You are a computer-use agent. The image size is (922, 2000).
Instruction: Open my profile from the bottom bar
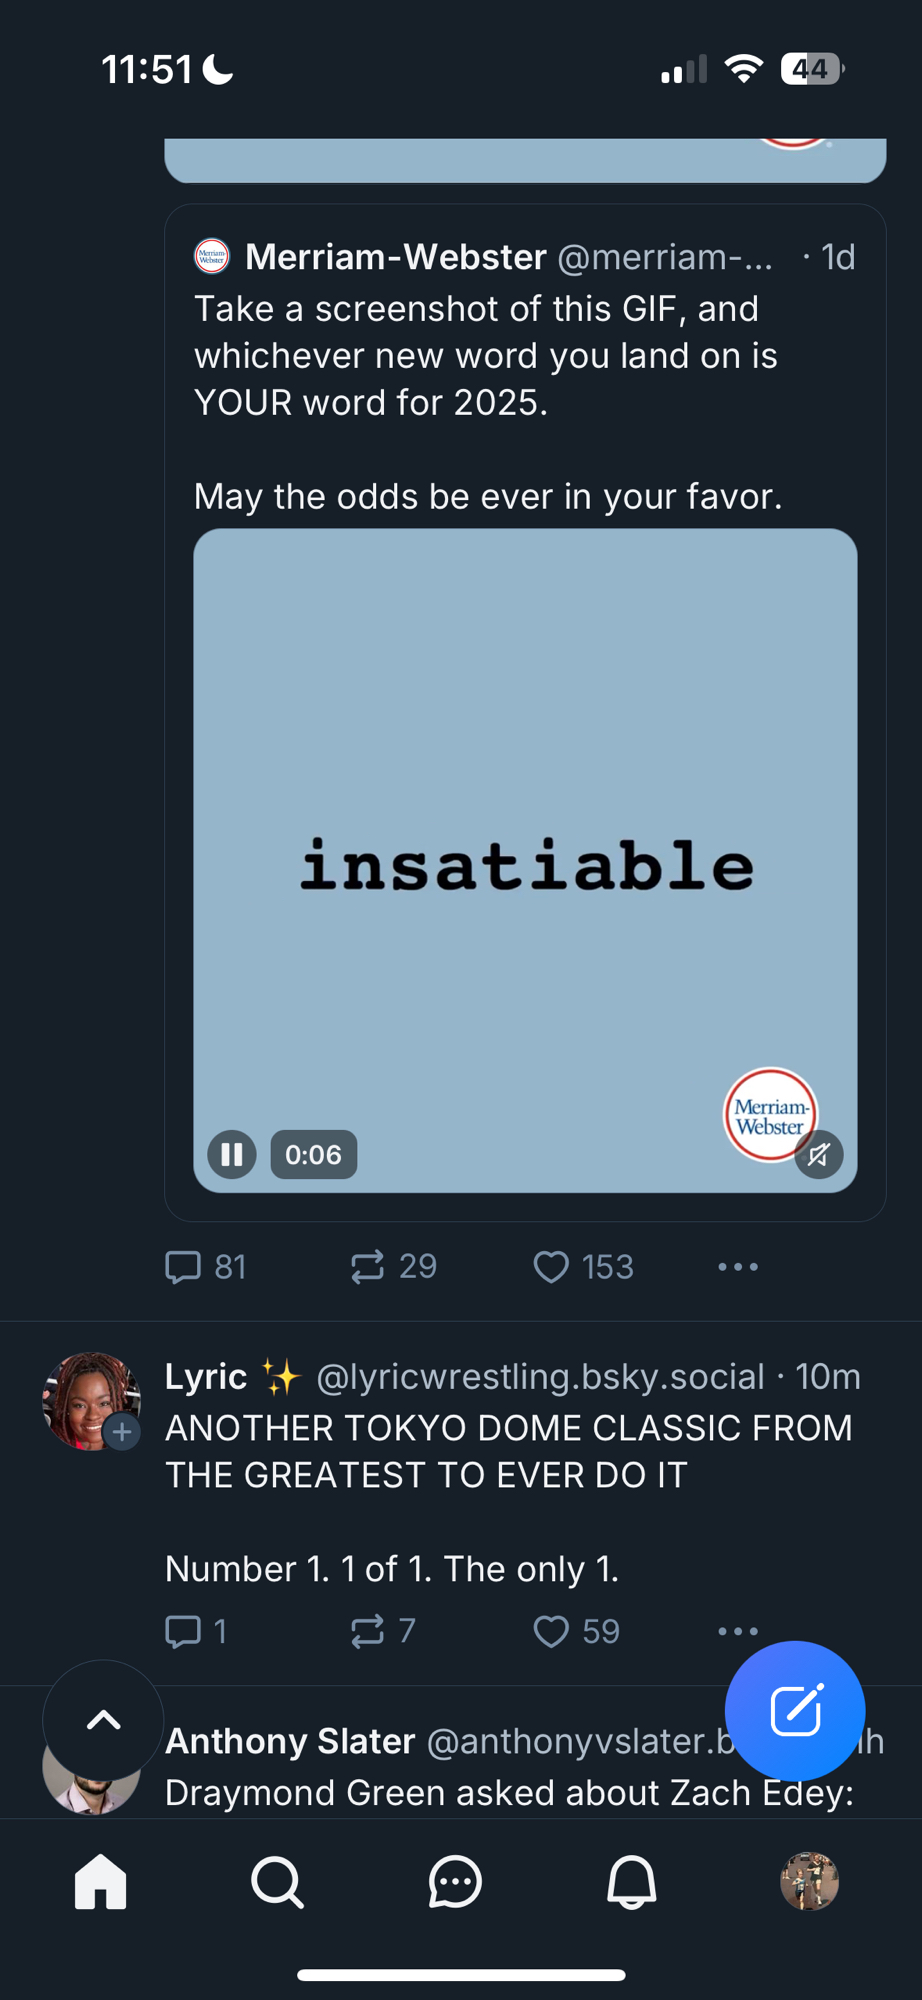(809, 1882)
